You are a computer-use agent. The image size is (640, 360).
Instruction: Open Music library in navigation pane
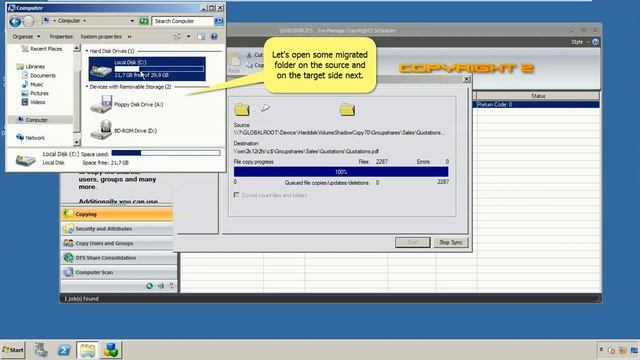coord(32,84)
